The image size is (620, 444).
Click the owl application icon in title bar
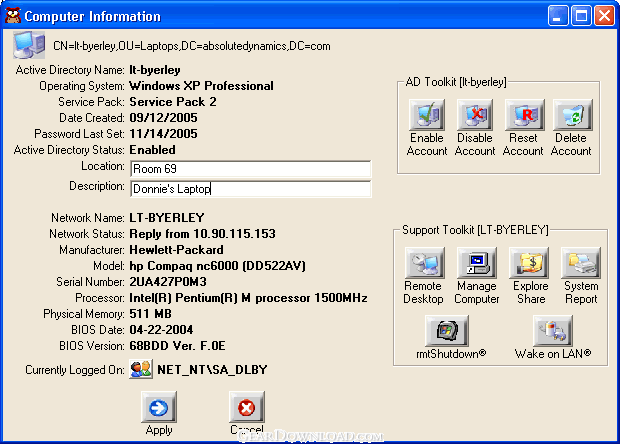pos(13,15)
